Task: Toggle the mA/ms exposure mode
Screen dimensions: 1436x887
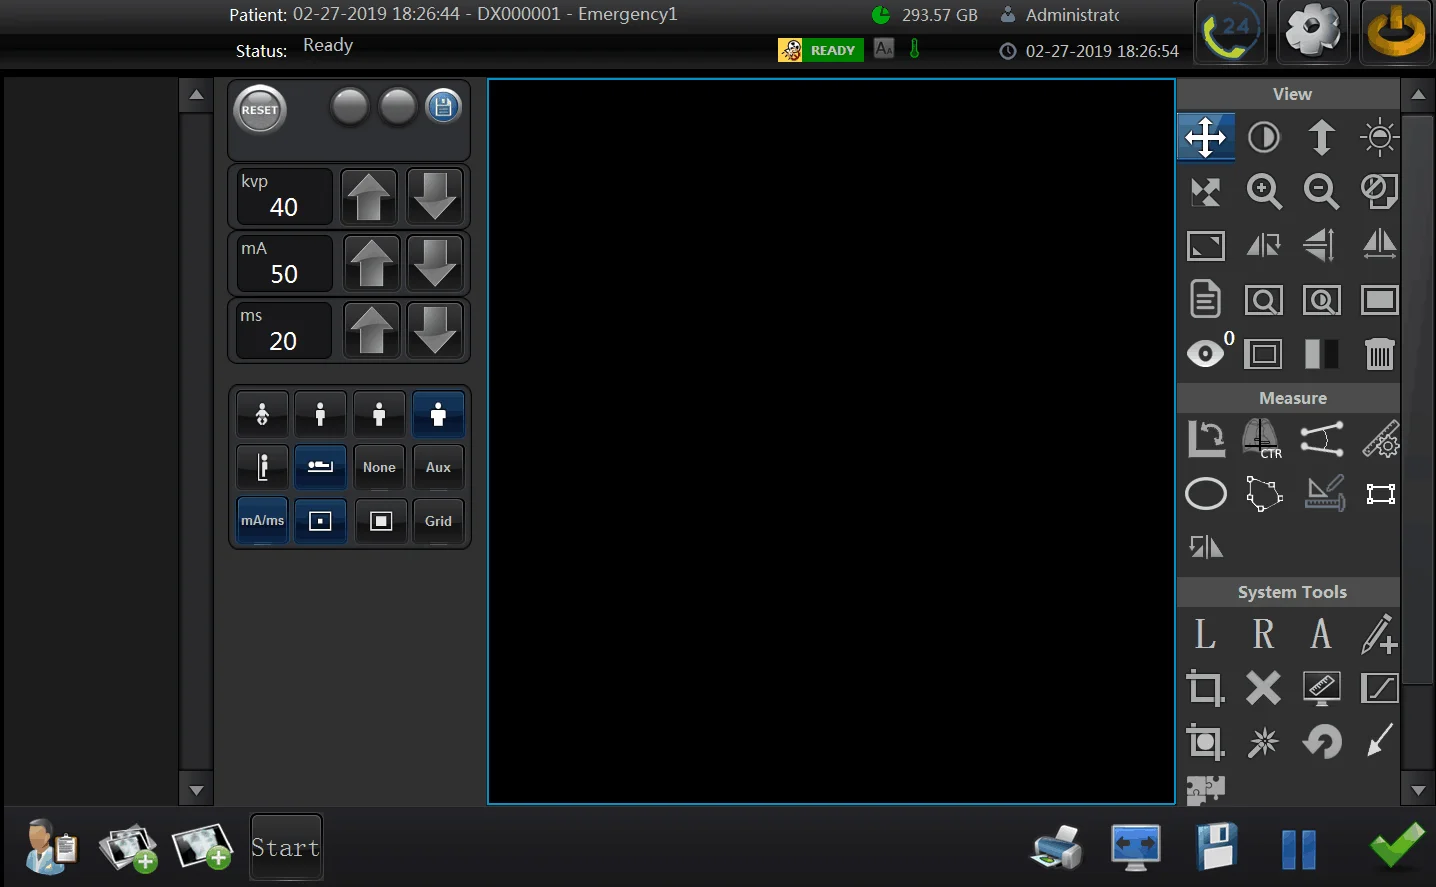Action: [262, 521]
